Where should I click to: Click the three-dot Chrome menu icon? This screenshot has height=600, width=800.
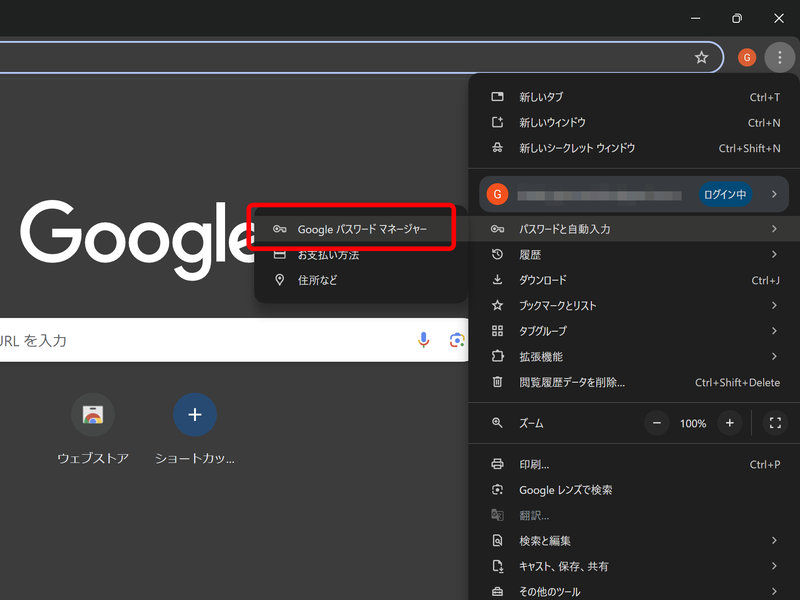pyautogui.click(x=780, y=57)
